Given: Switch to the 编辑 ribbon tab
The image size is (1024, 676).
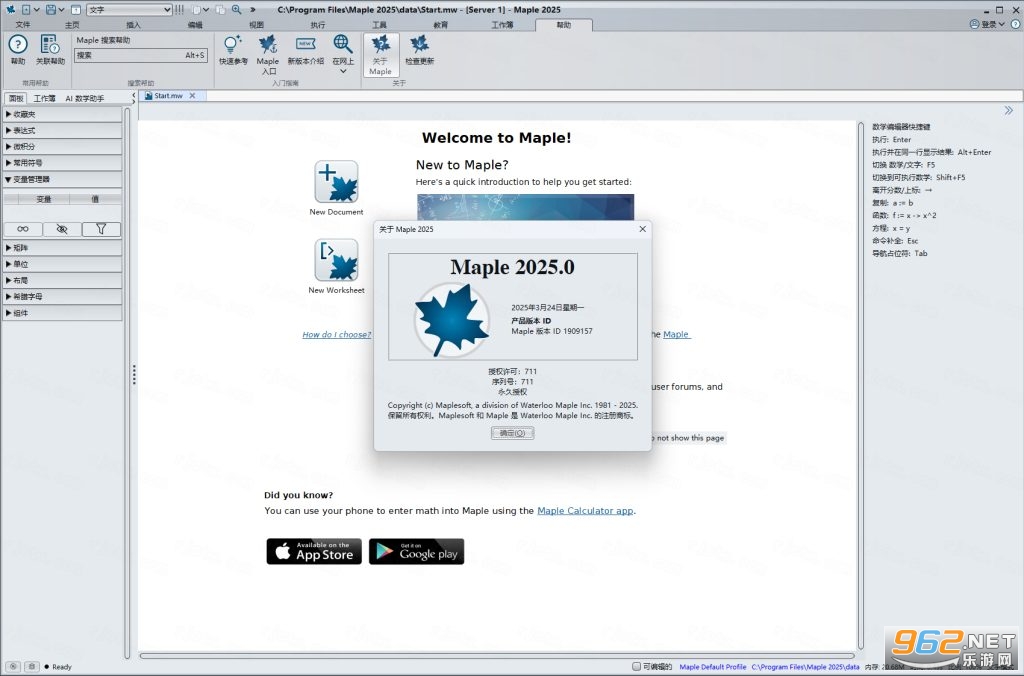Looking at the screenshot, I should [x=195, y=25].
